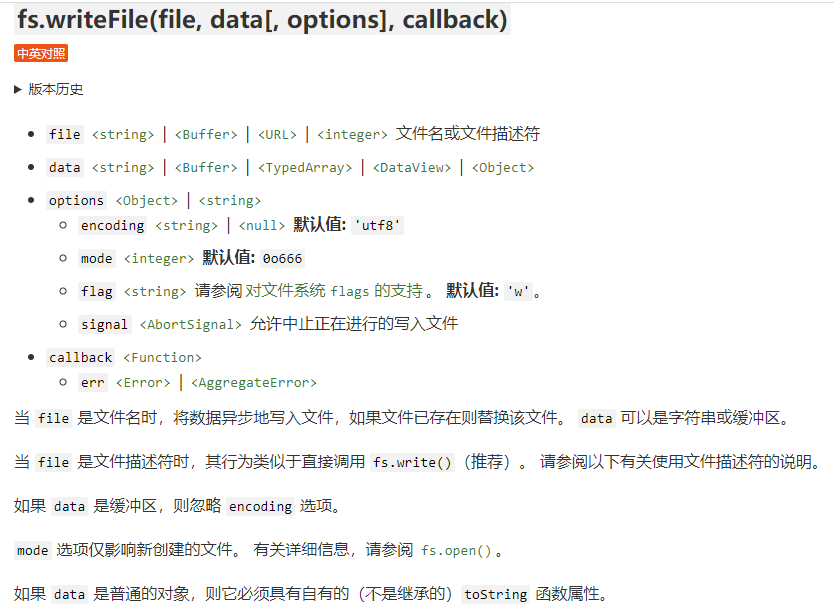The width and height of the screenshot is (834, 615).
Task: Open the <null> type link for encoding
Action: click(262, 226)
